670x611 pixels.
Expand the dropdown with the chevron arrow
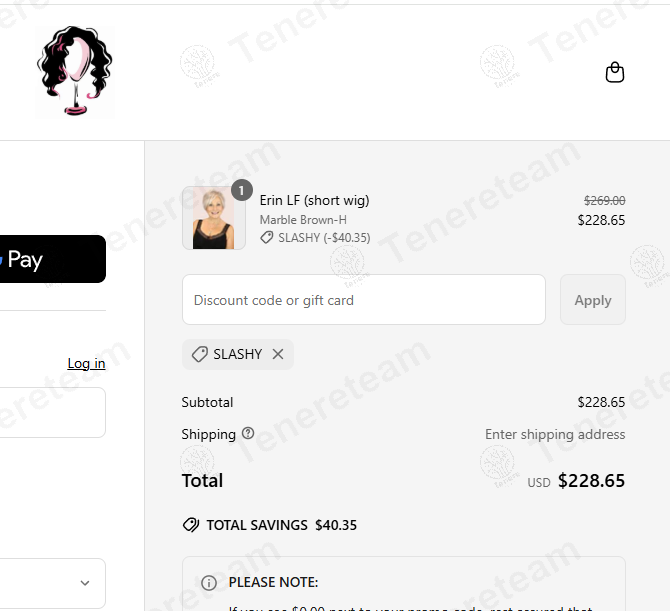tap(85, 583)
